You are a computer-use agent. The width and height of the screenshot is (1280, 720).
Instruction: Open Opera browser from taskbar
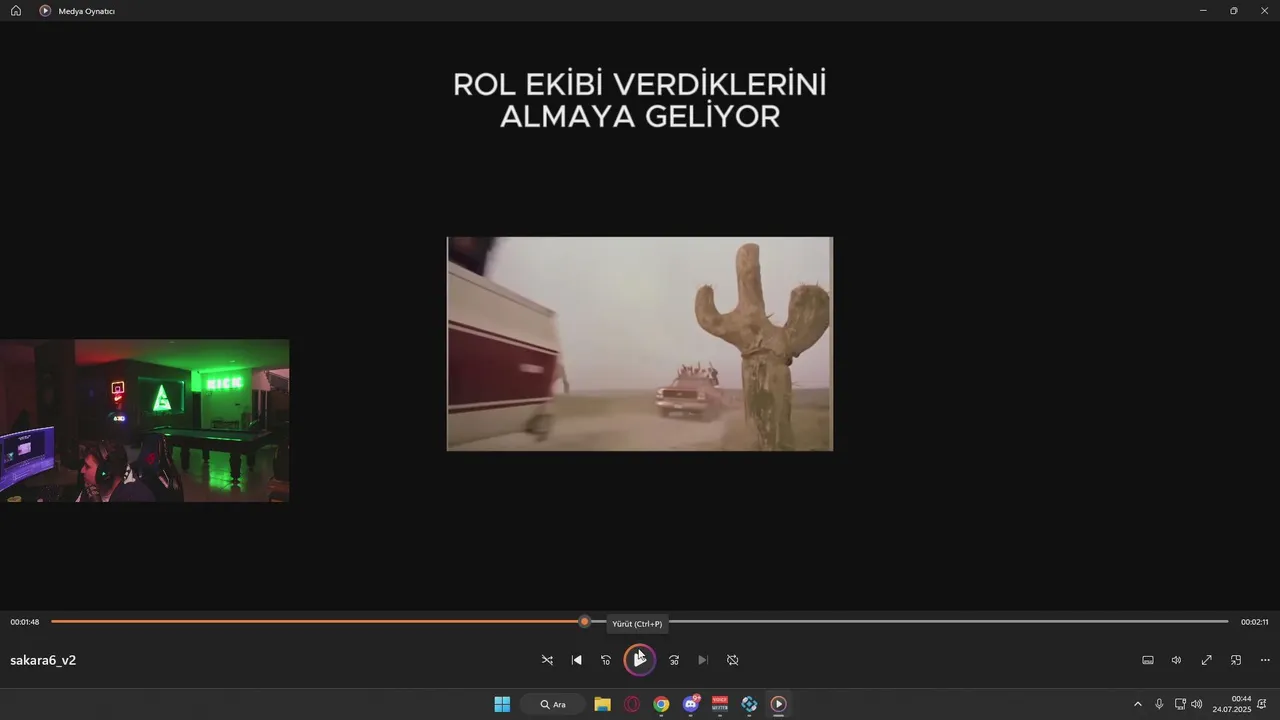(x=631, y=704)
